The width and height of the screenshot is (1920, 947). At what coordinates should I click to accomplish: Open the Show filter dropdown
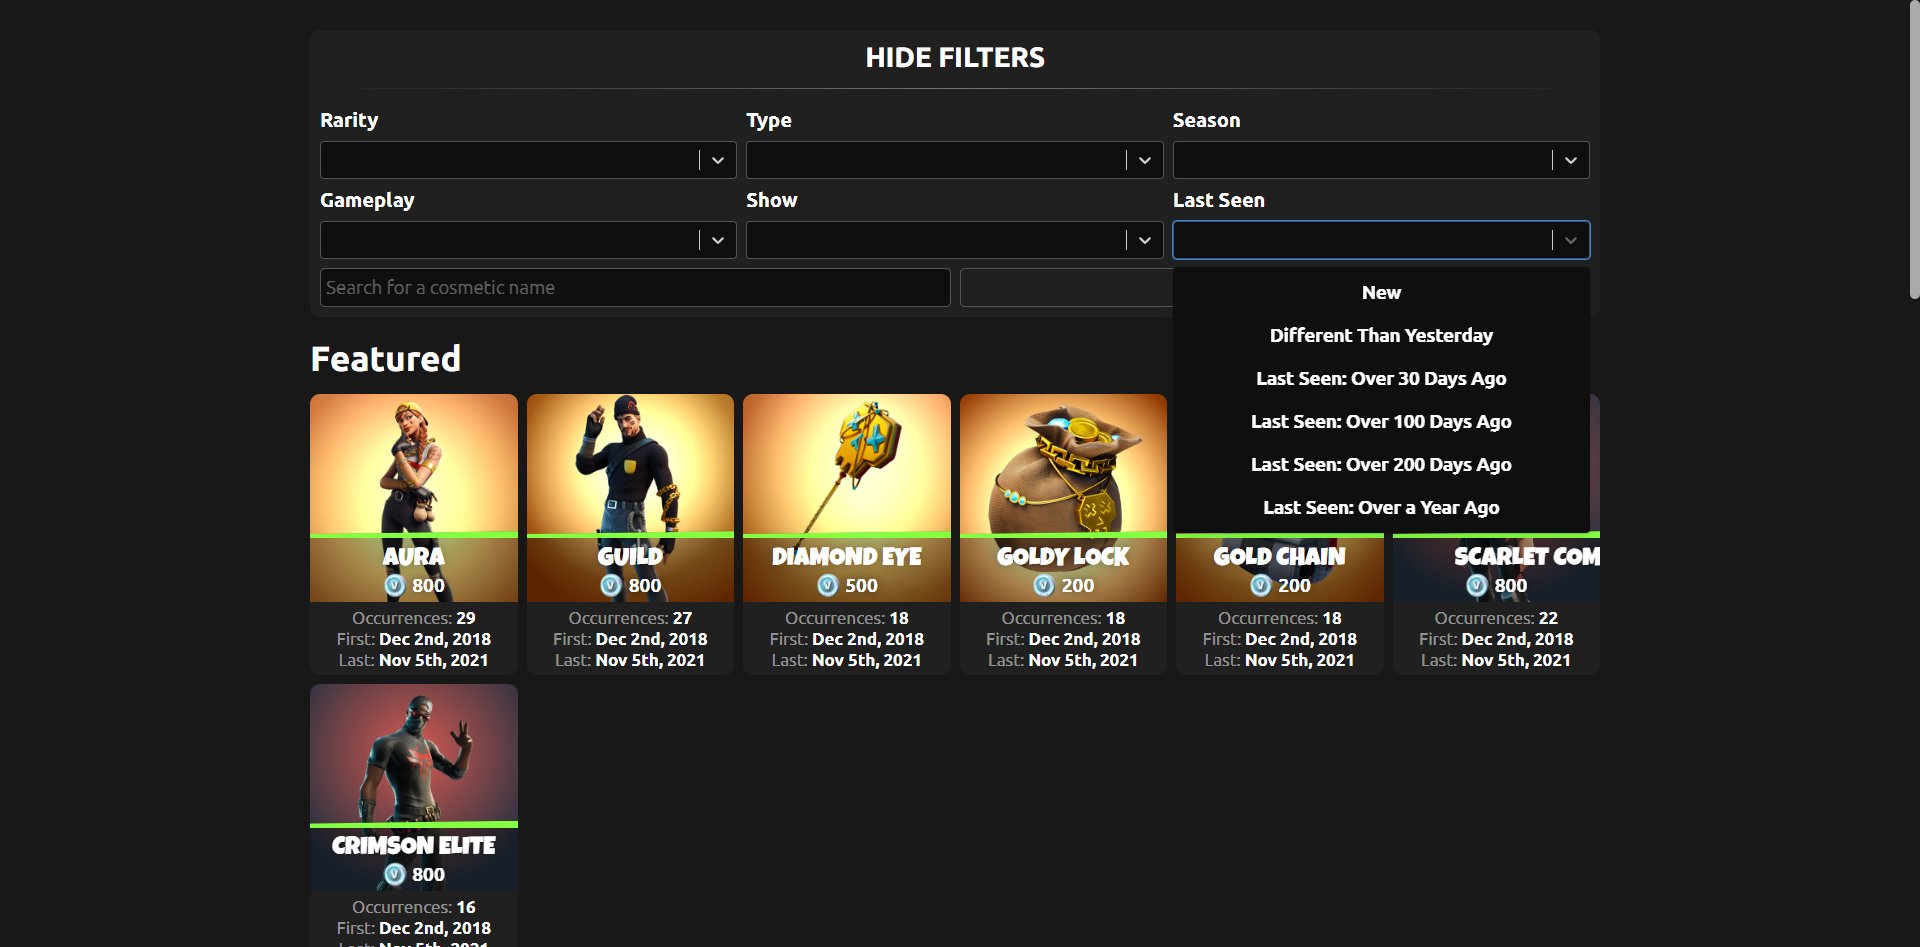pyautogui.click(x=954, y=240)
